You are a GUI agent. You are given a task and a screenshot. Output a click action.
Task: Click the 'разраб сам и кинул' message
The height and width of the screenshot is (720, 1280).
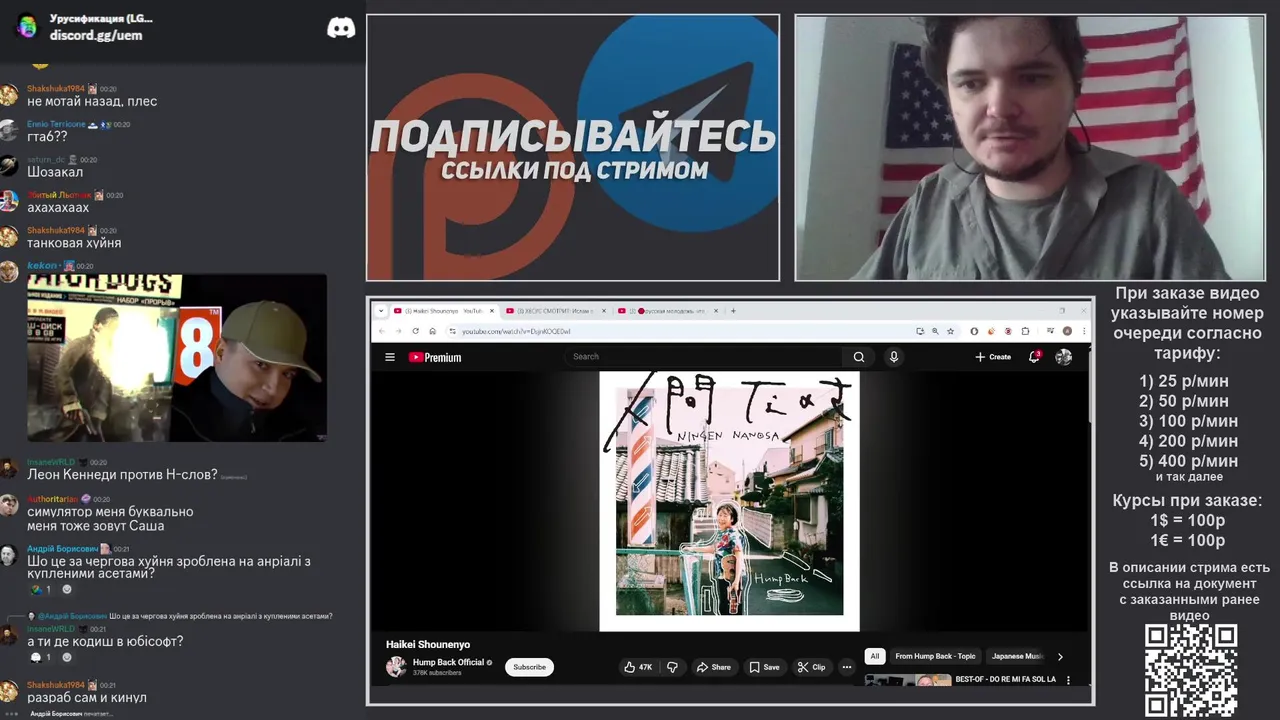[x=87, y=697]
